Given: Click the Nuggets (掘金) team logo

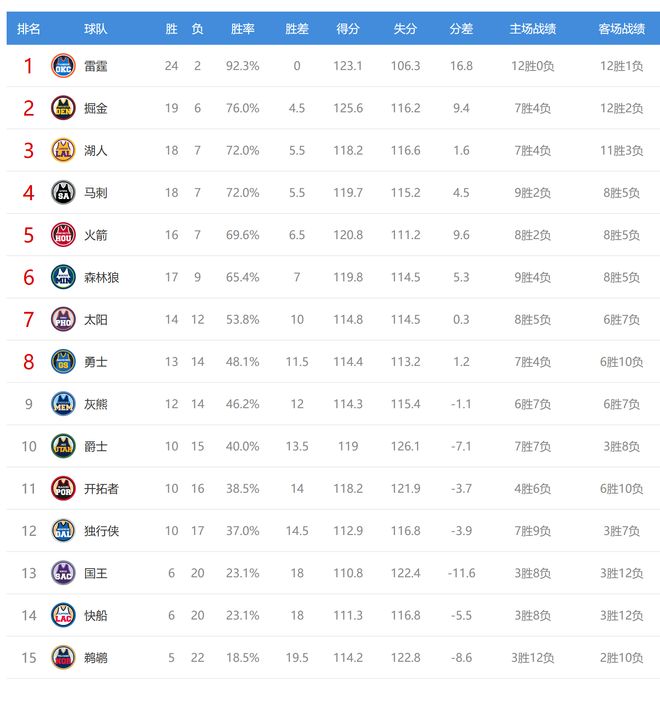Looking at the screenshot, I should click(63, 108).
